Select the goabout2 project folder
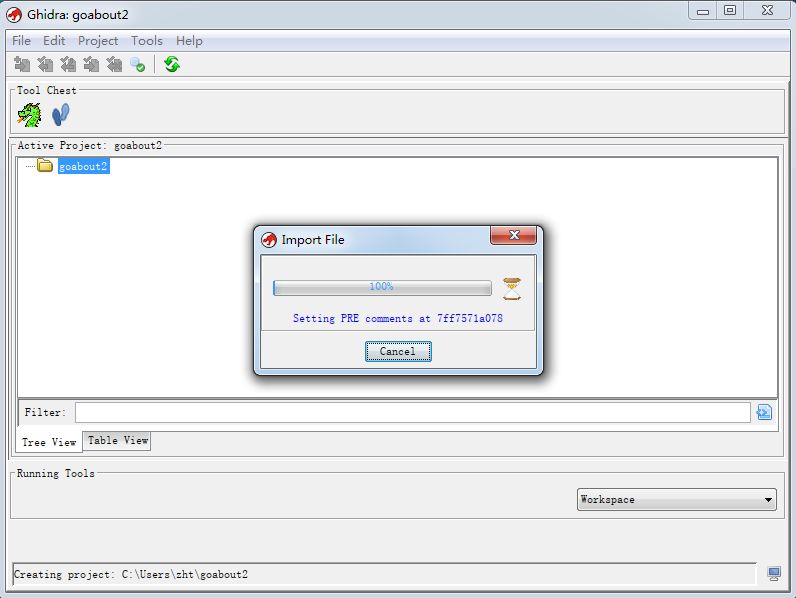This screenshot has height=598, width=796. tap(83, 167)
